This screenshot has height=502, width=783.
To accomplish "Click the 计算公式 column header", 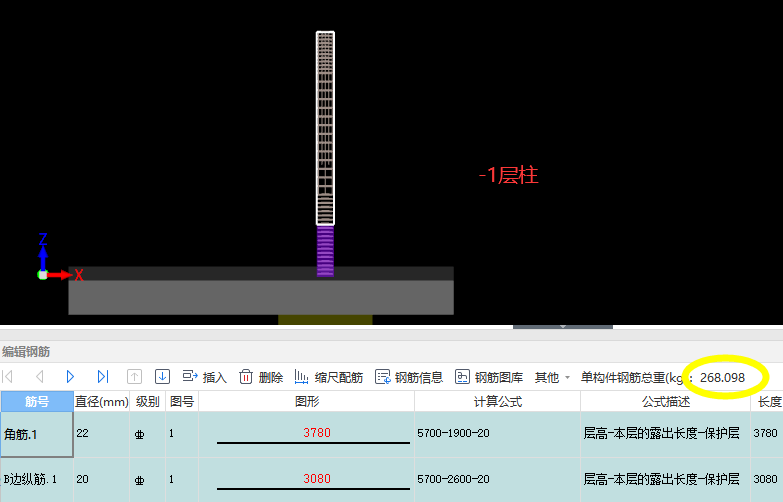I will 497,401.
